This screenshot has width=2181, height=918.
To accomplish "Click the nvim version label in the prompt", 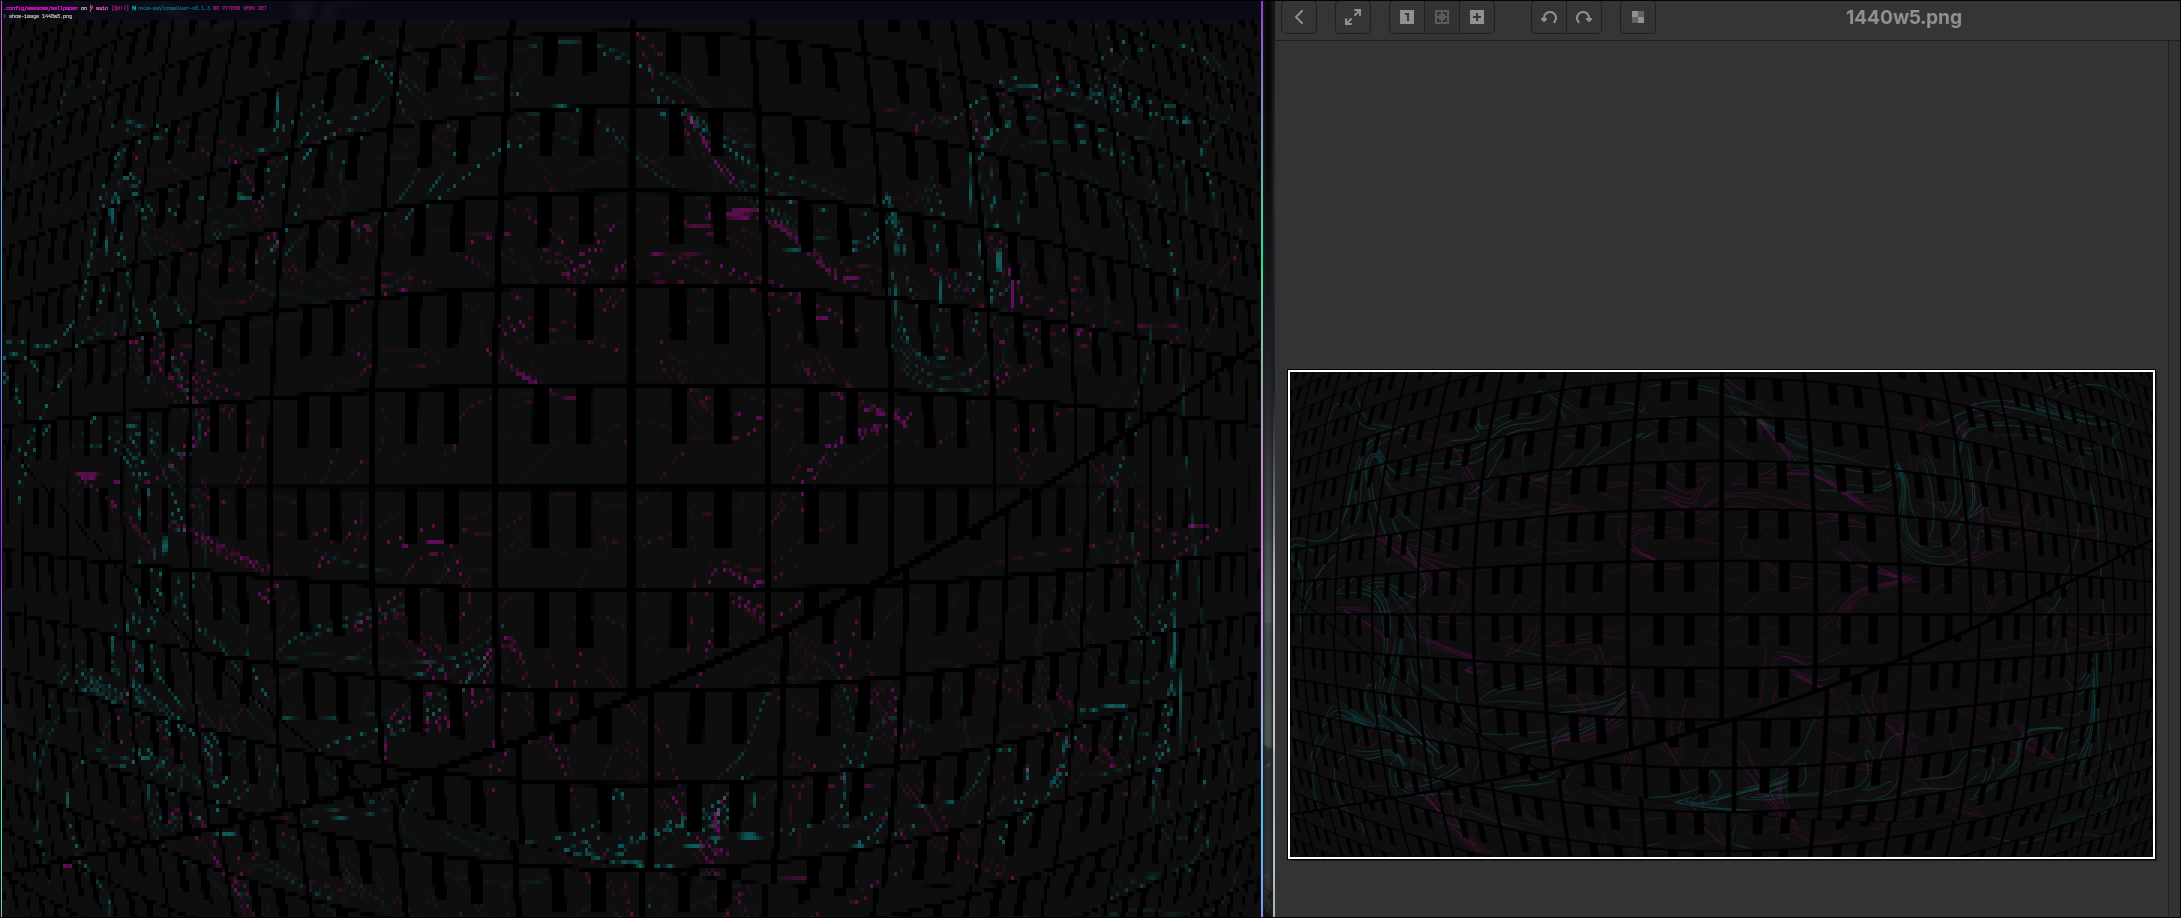I will click(x=172, y=8).
